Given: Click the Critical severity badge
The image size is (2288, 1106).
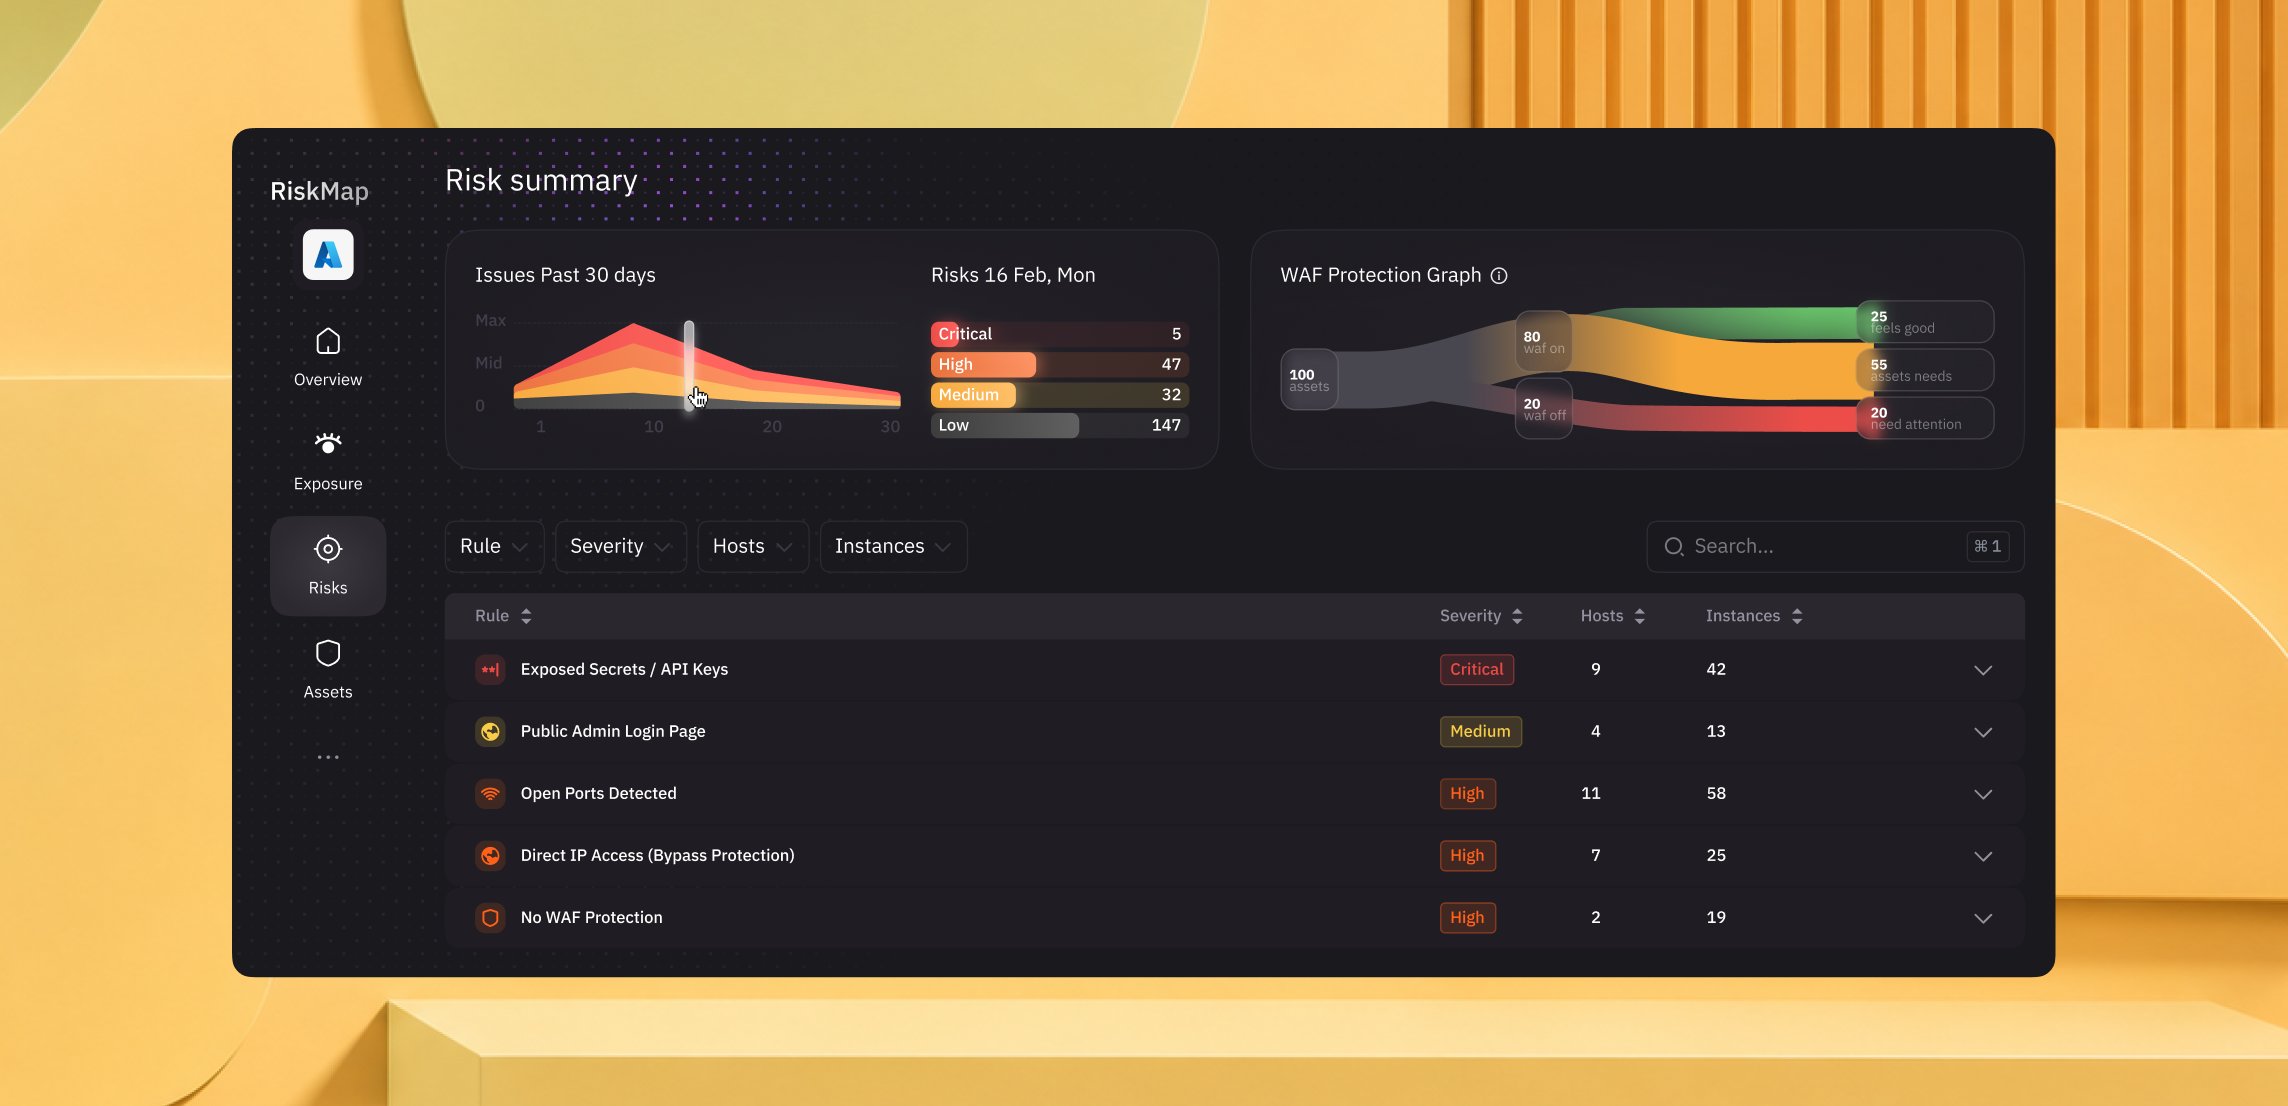Looking at the screenshot, I should [x=1476, y=670].
